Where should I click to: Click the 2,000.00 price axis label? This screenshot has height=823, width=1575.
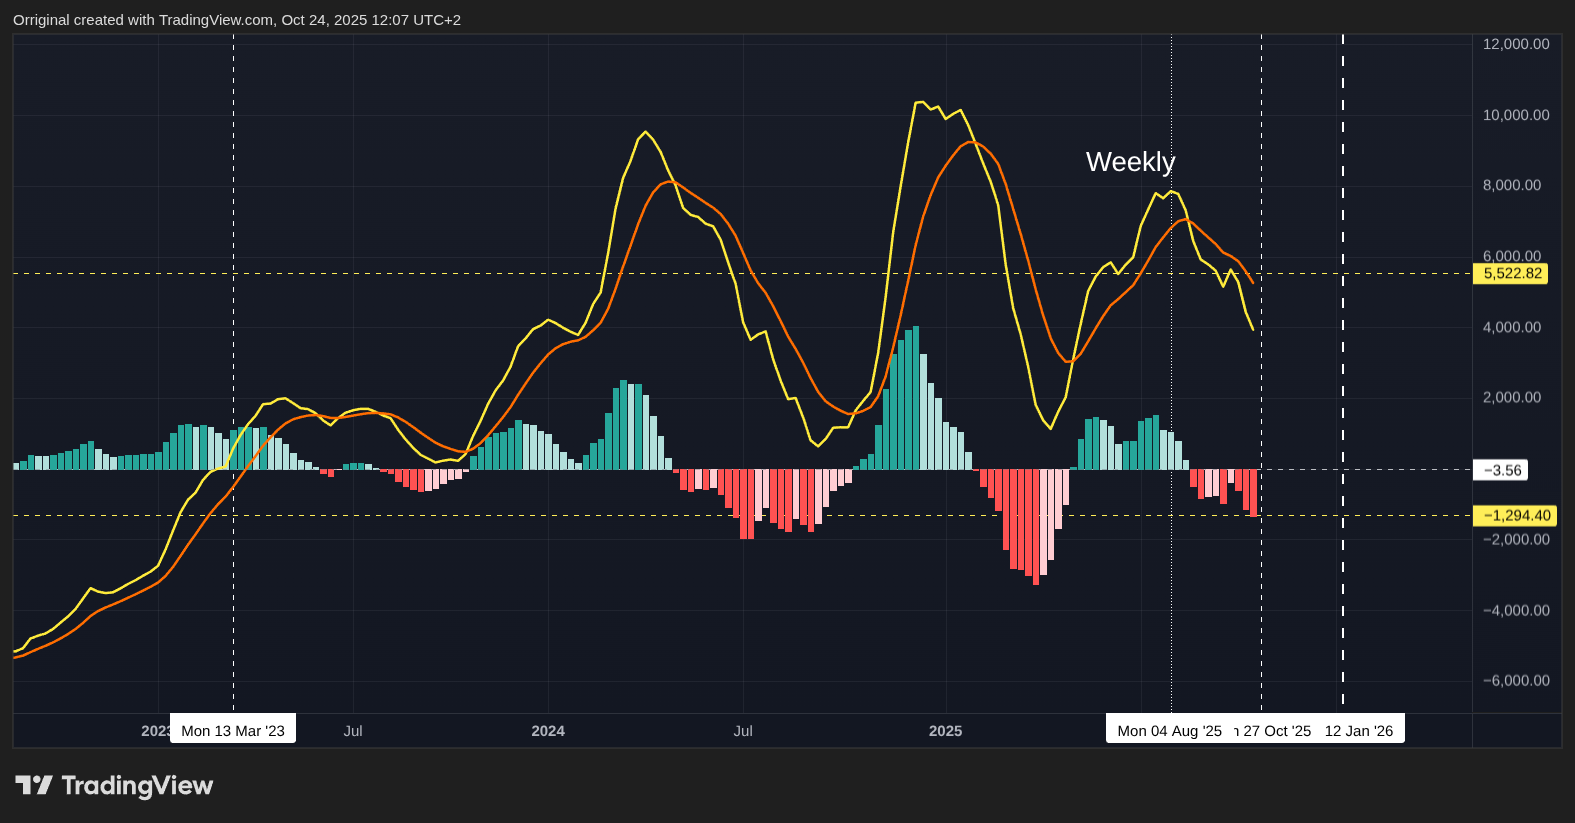click(1512, 397)
